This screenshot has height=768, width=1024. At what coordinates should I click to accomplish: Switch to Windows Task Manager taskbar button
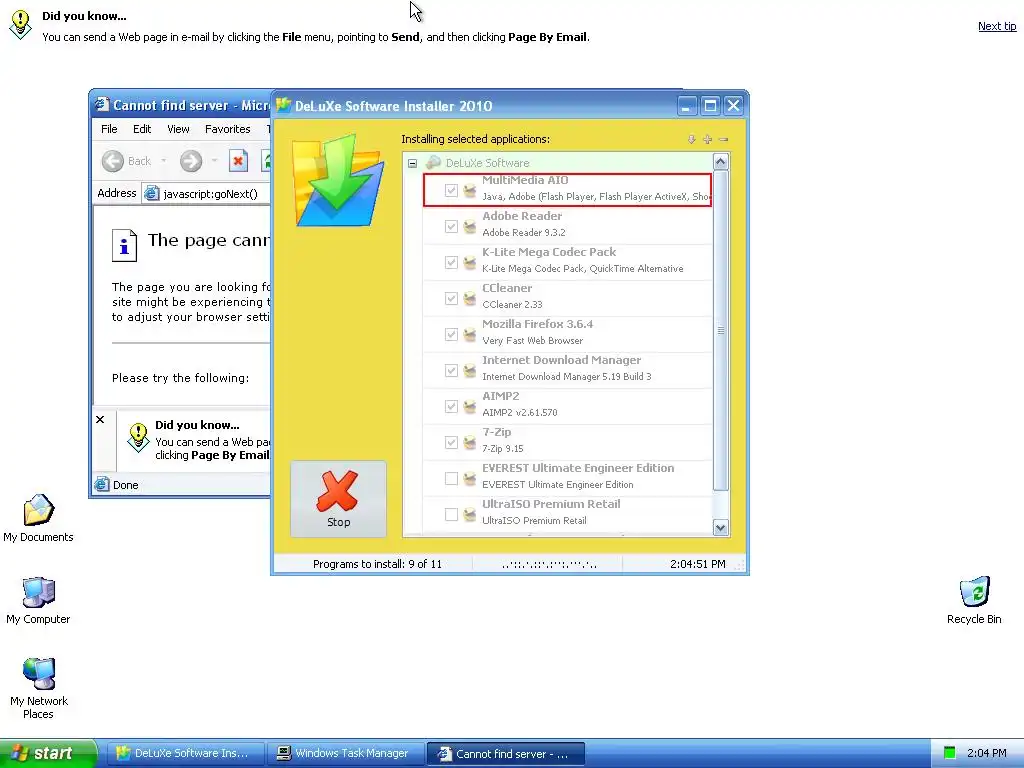tap(345, 753)
